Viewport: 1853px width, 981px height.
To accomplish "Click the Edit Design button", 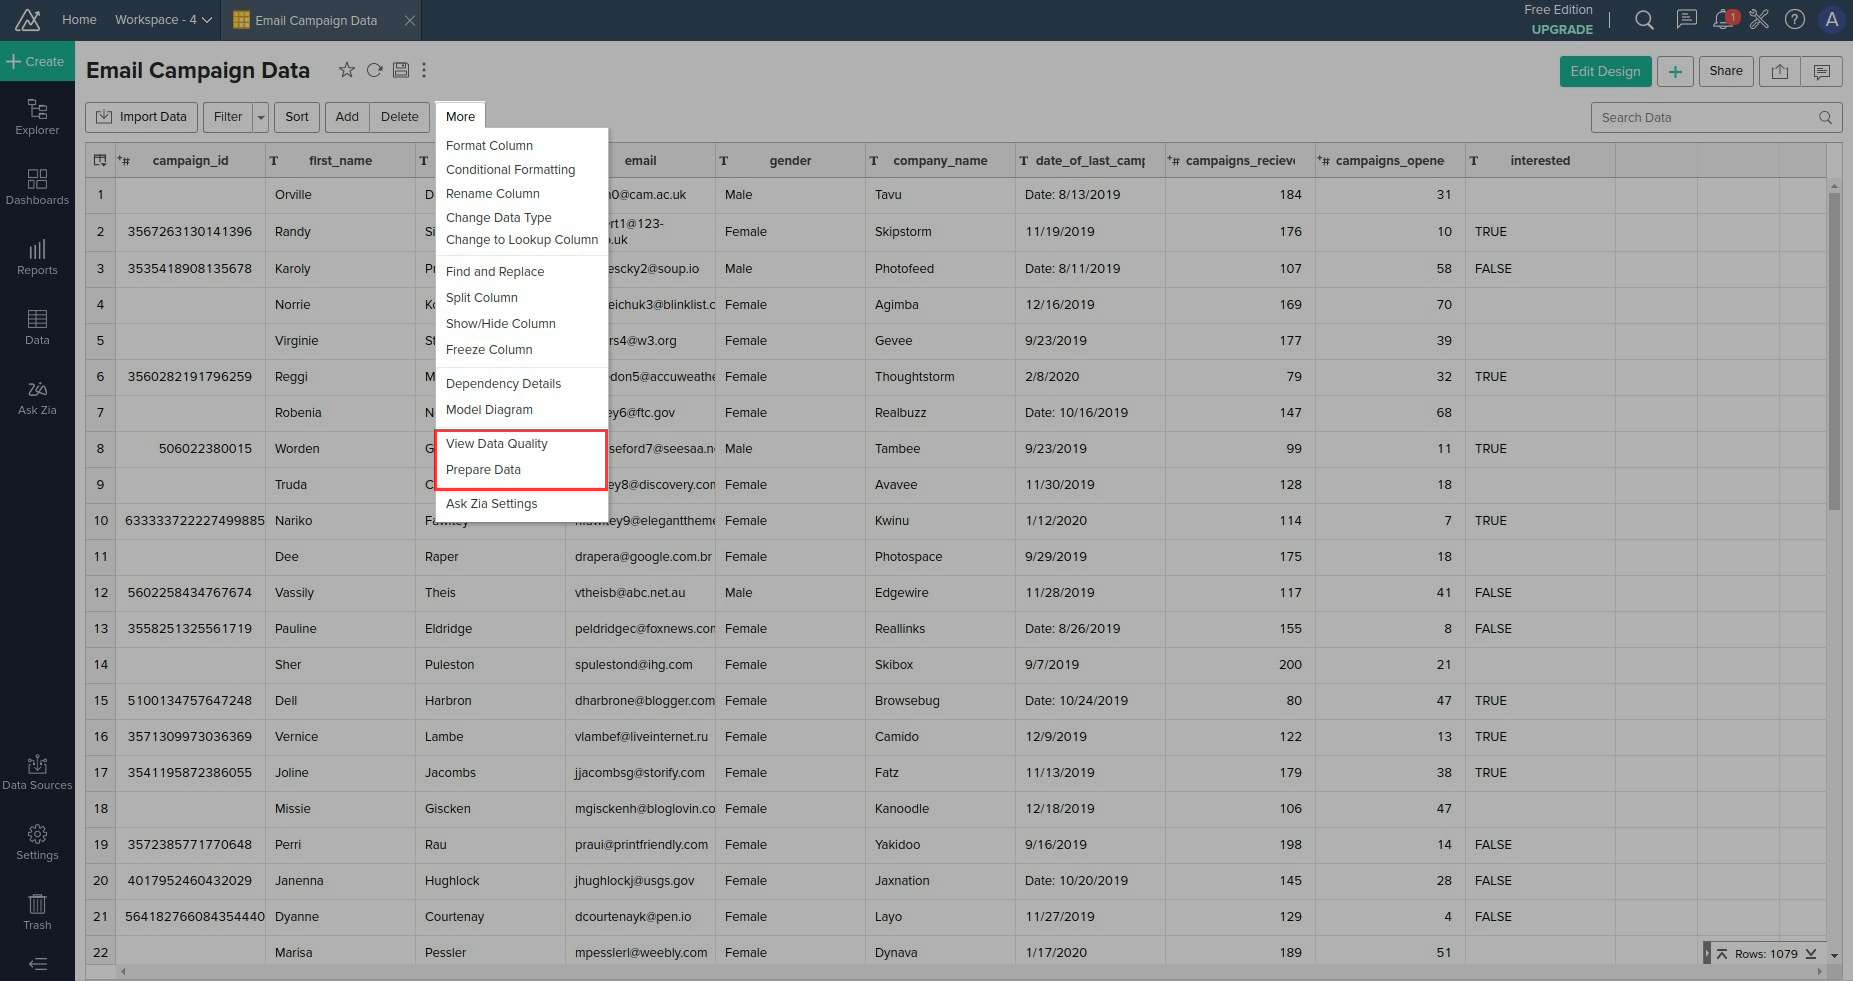I will [1604, 71].
